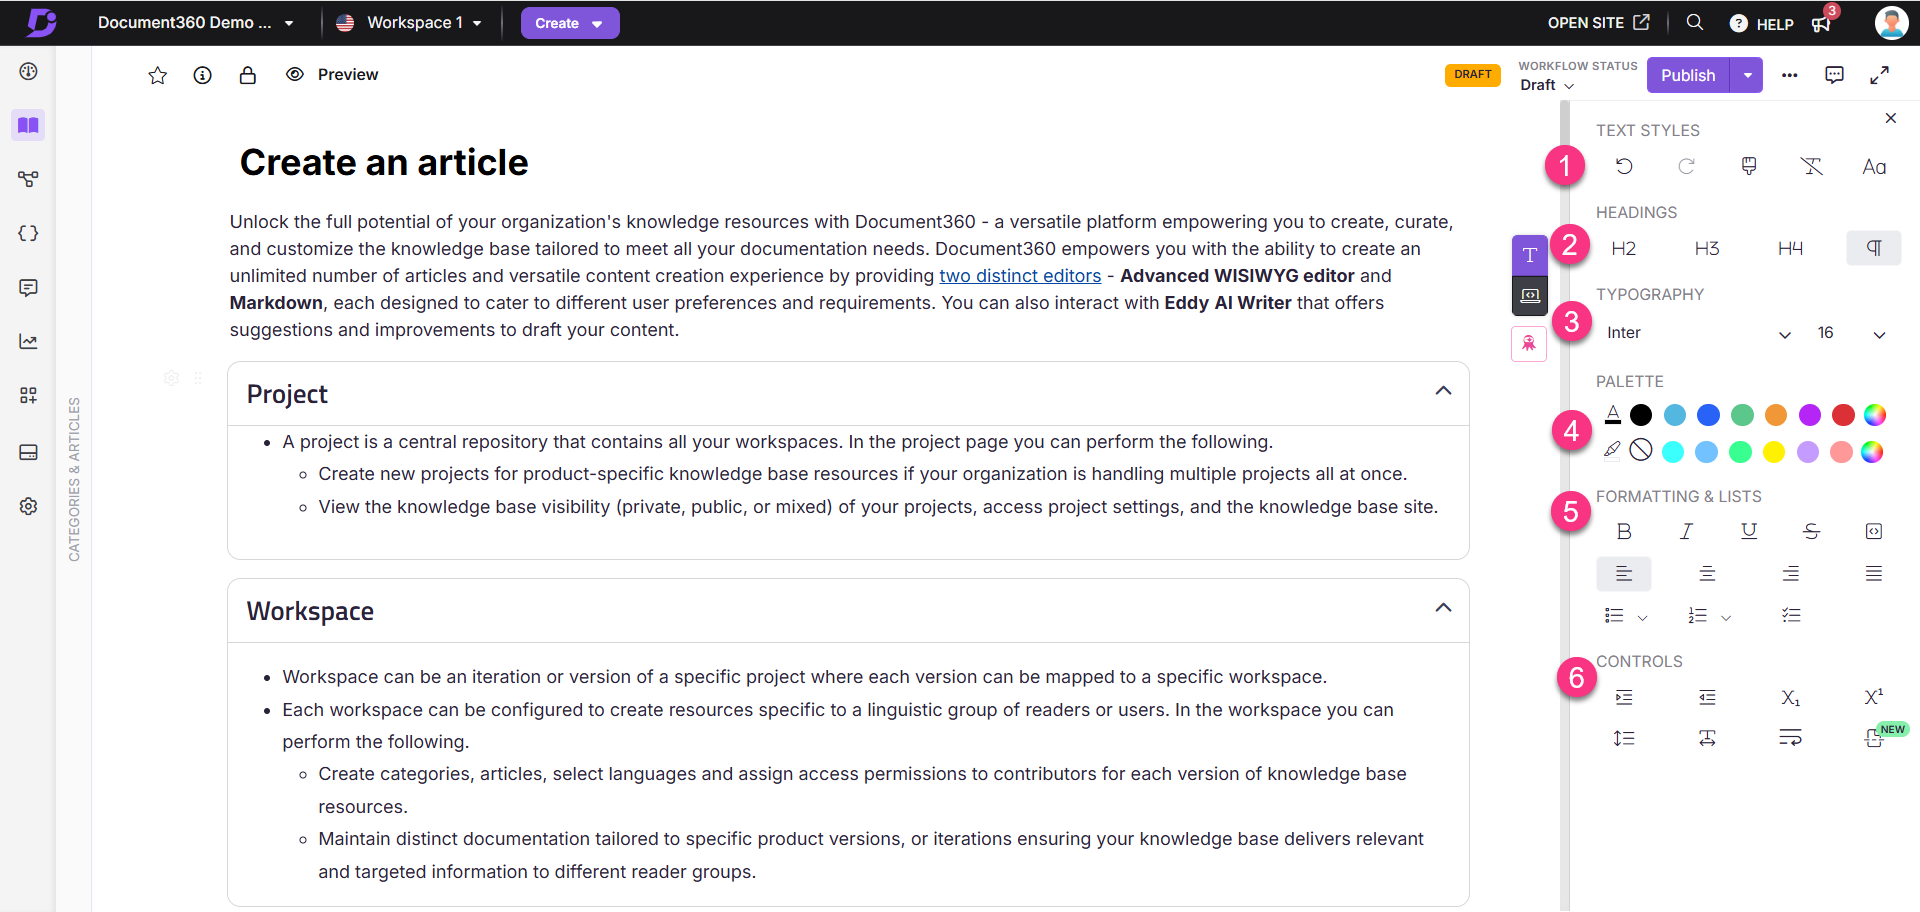
Task: Align text left
Action: (1624, 574)
